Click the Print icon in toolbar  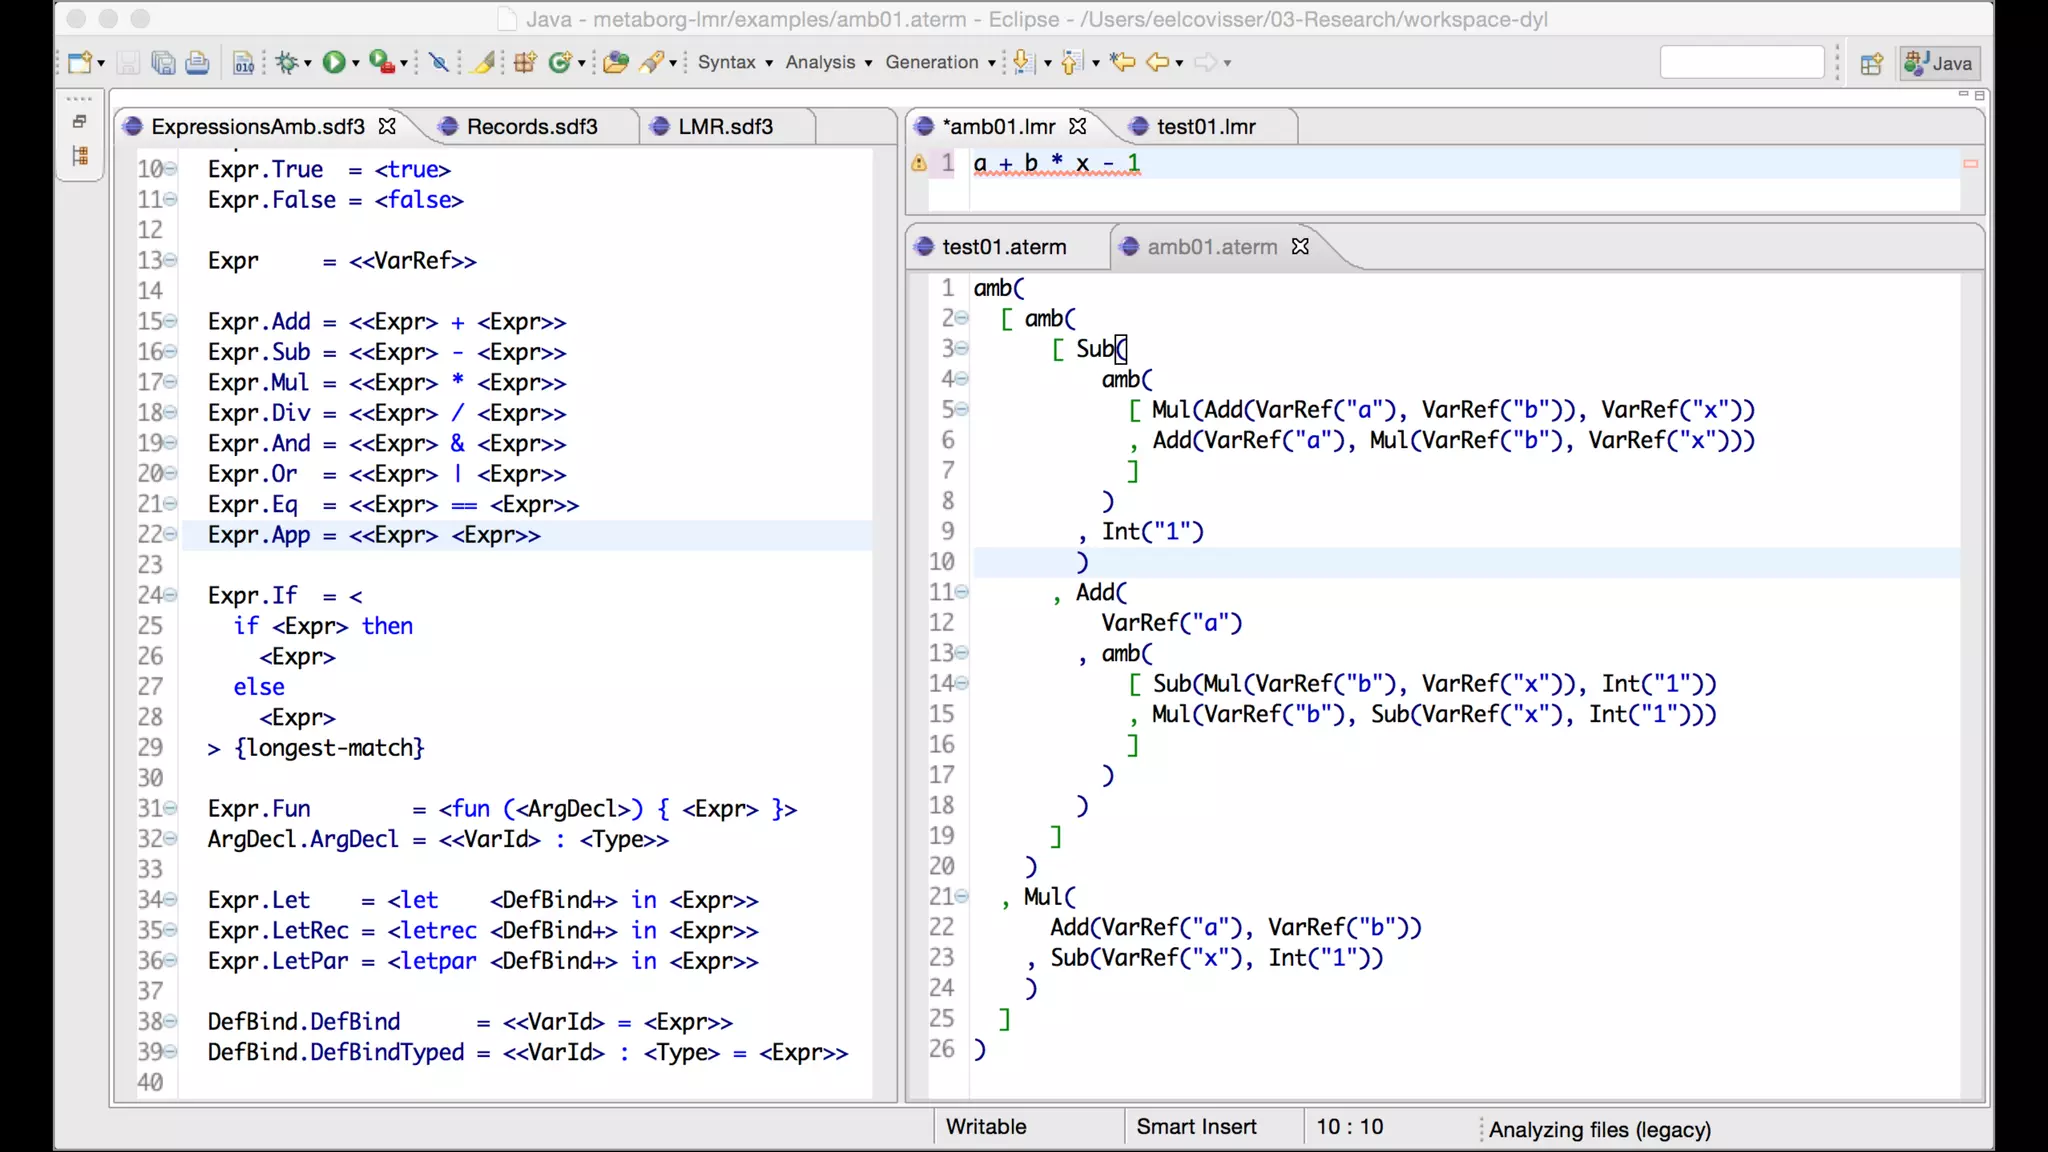pyautogui.click(x=198, y=63)
